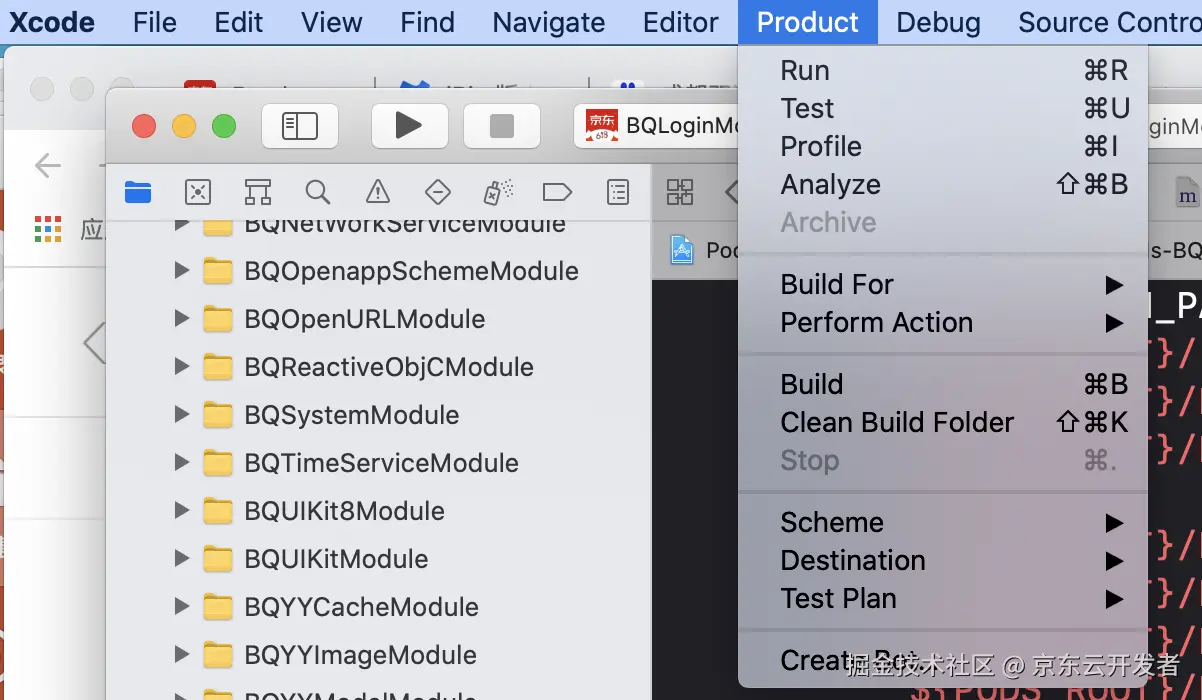Click the Run play button in toolbar

point(409,125)
